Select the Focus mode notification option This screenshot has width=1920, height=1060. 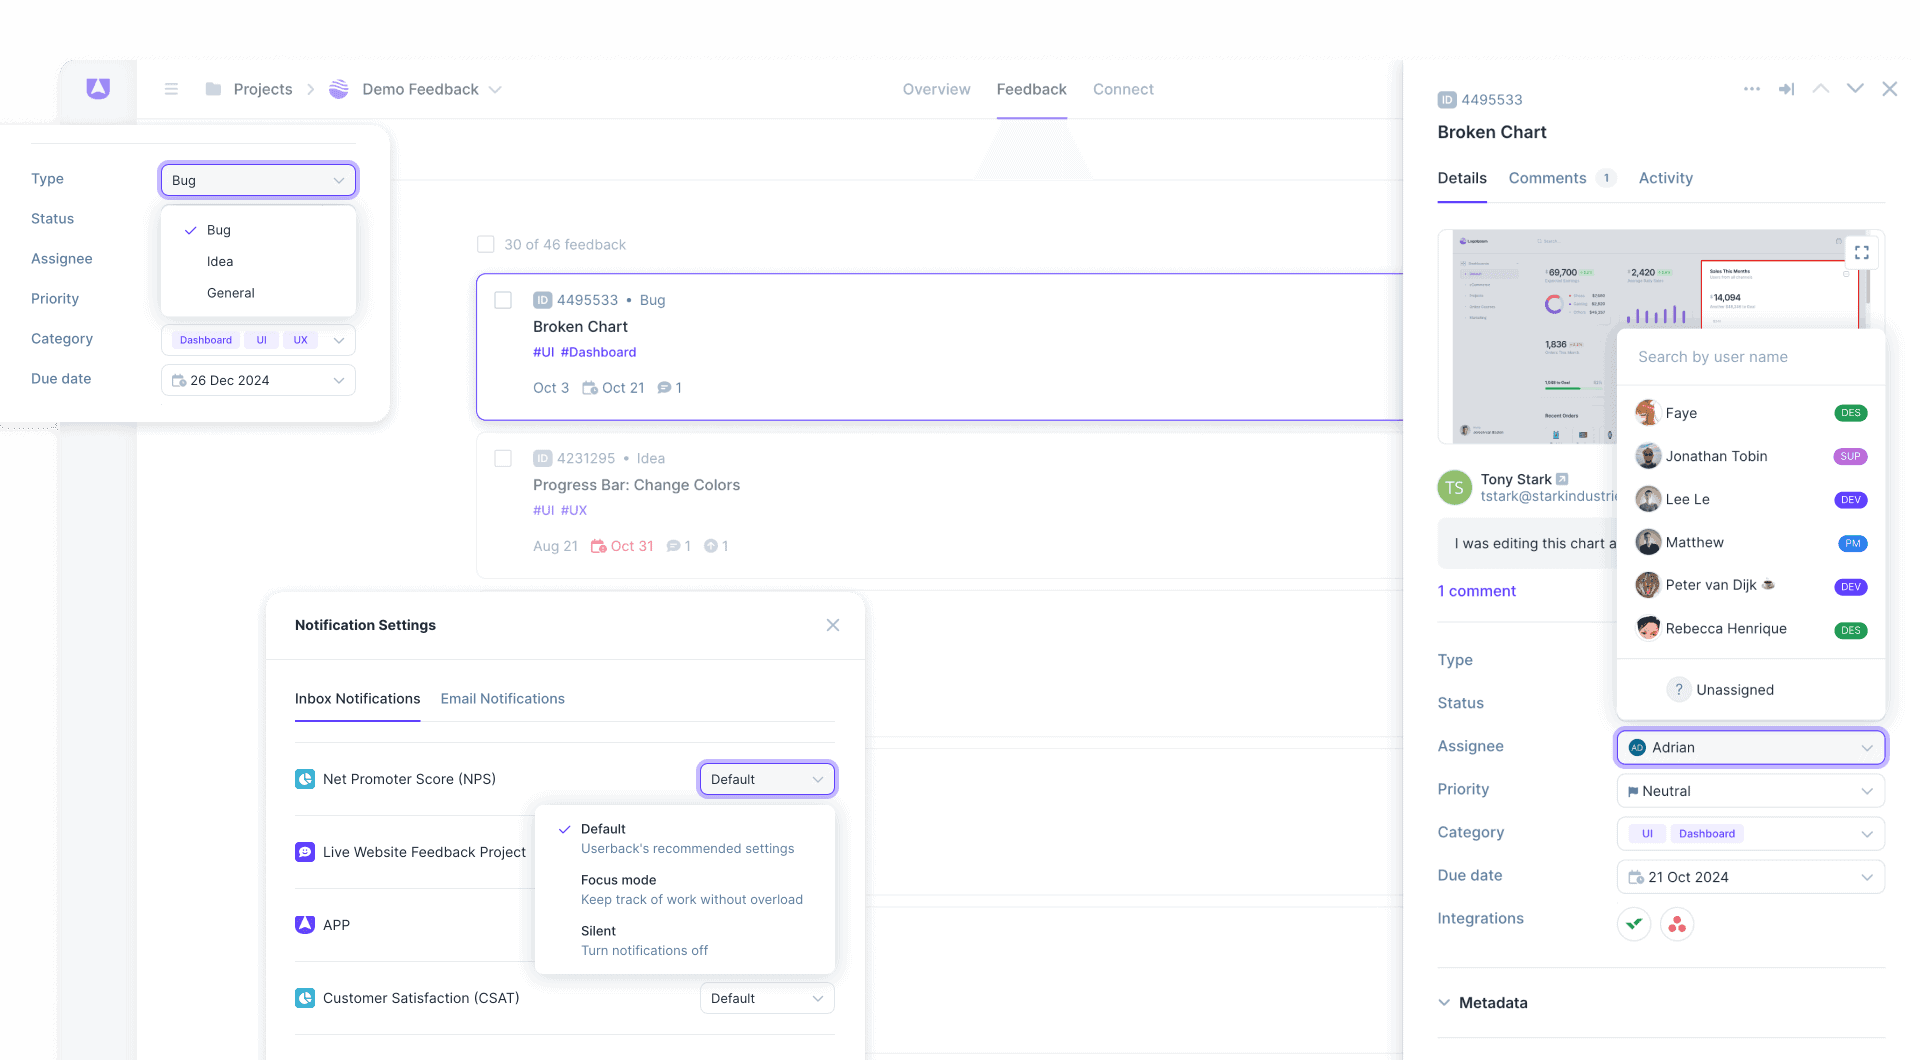click(x=618, y=880)
